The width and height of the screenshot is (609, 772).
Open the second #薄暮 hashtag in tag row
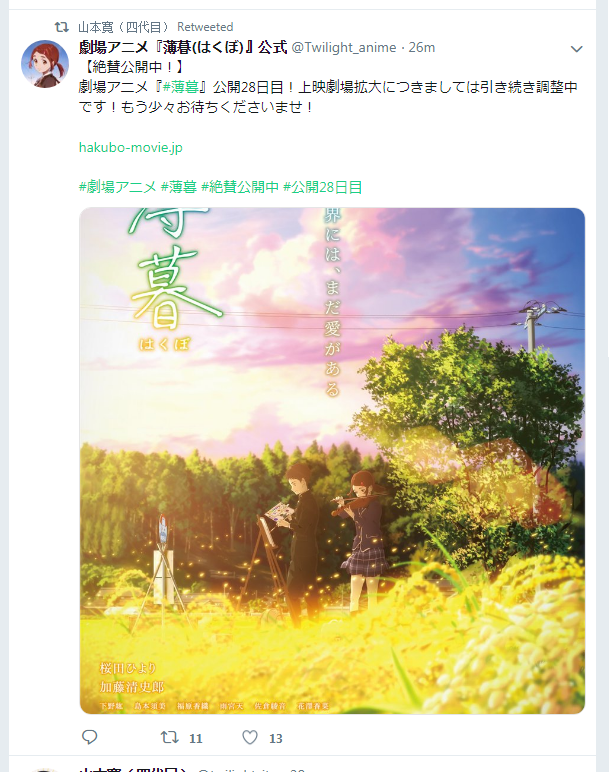pos(179,187)
